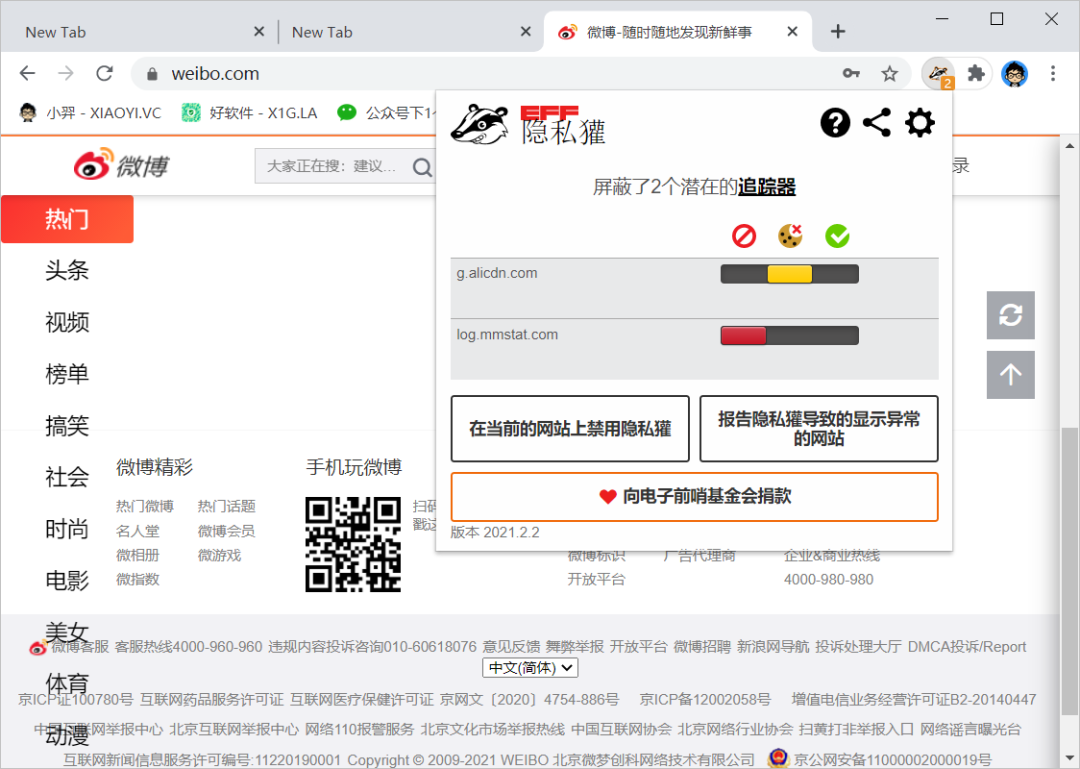This screenshot has height=769, width=1080.
Task: Go back to previous page
Action: coord(28,73)
